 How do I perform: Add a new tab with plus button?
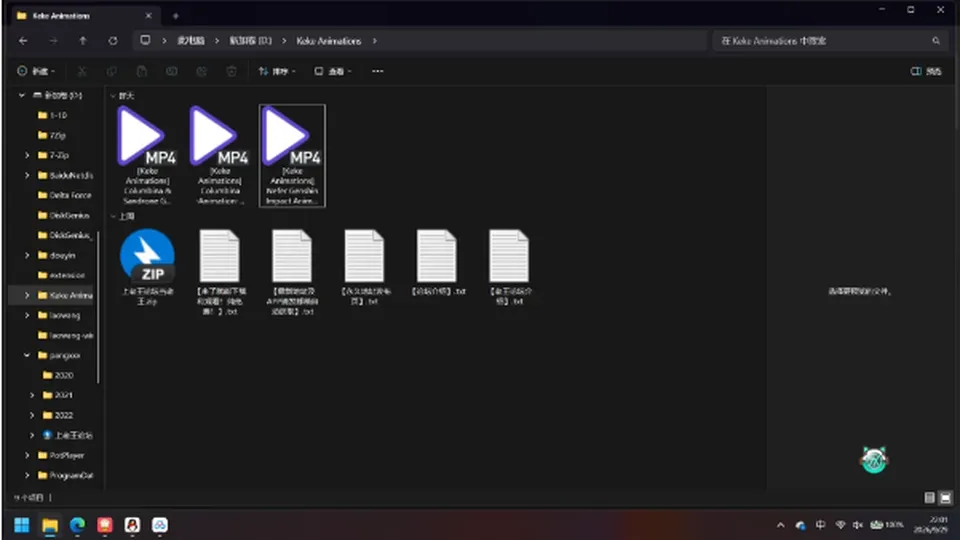click(x=176, y=16)
